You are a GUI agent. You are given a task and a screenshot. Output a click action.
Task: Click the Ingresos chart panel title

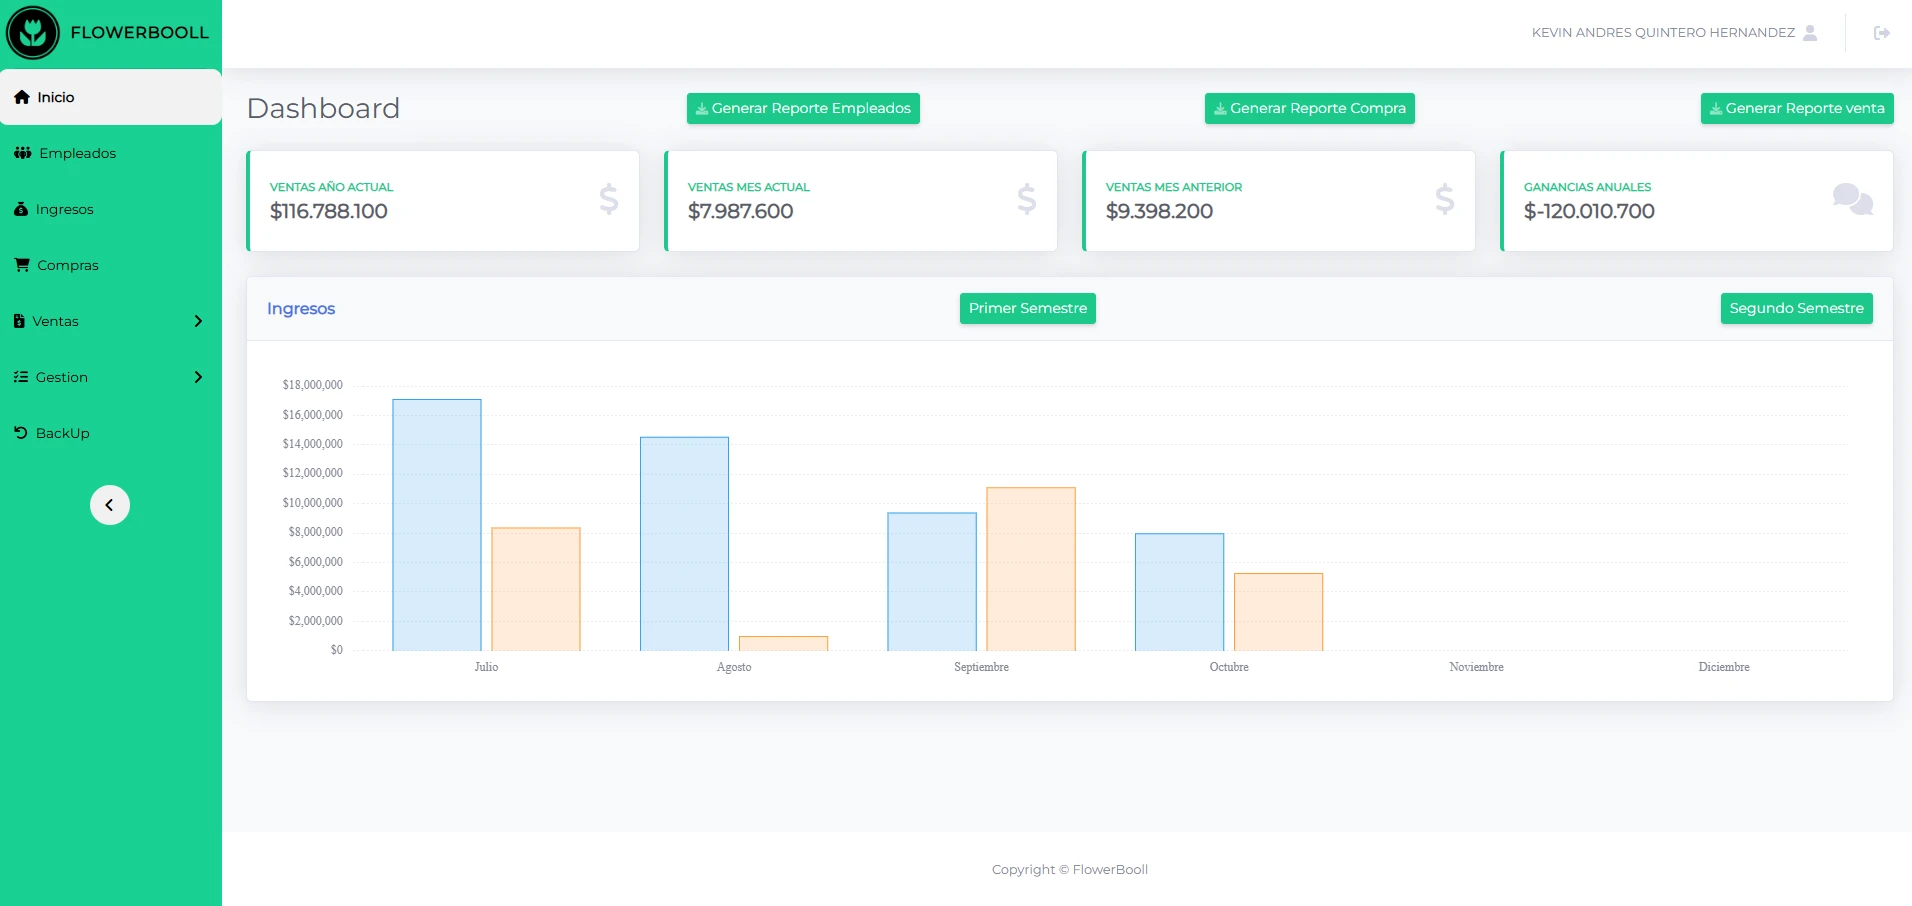point(301,309)
